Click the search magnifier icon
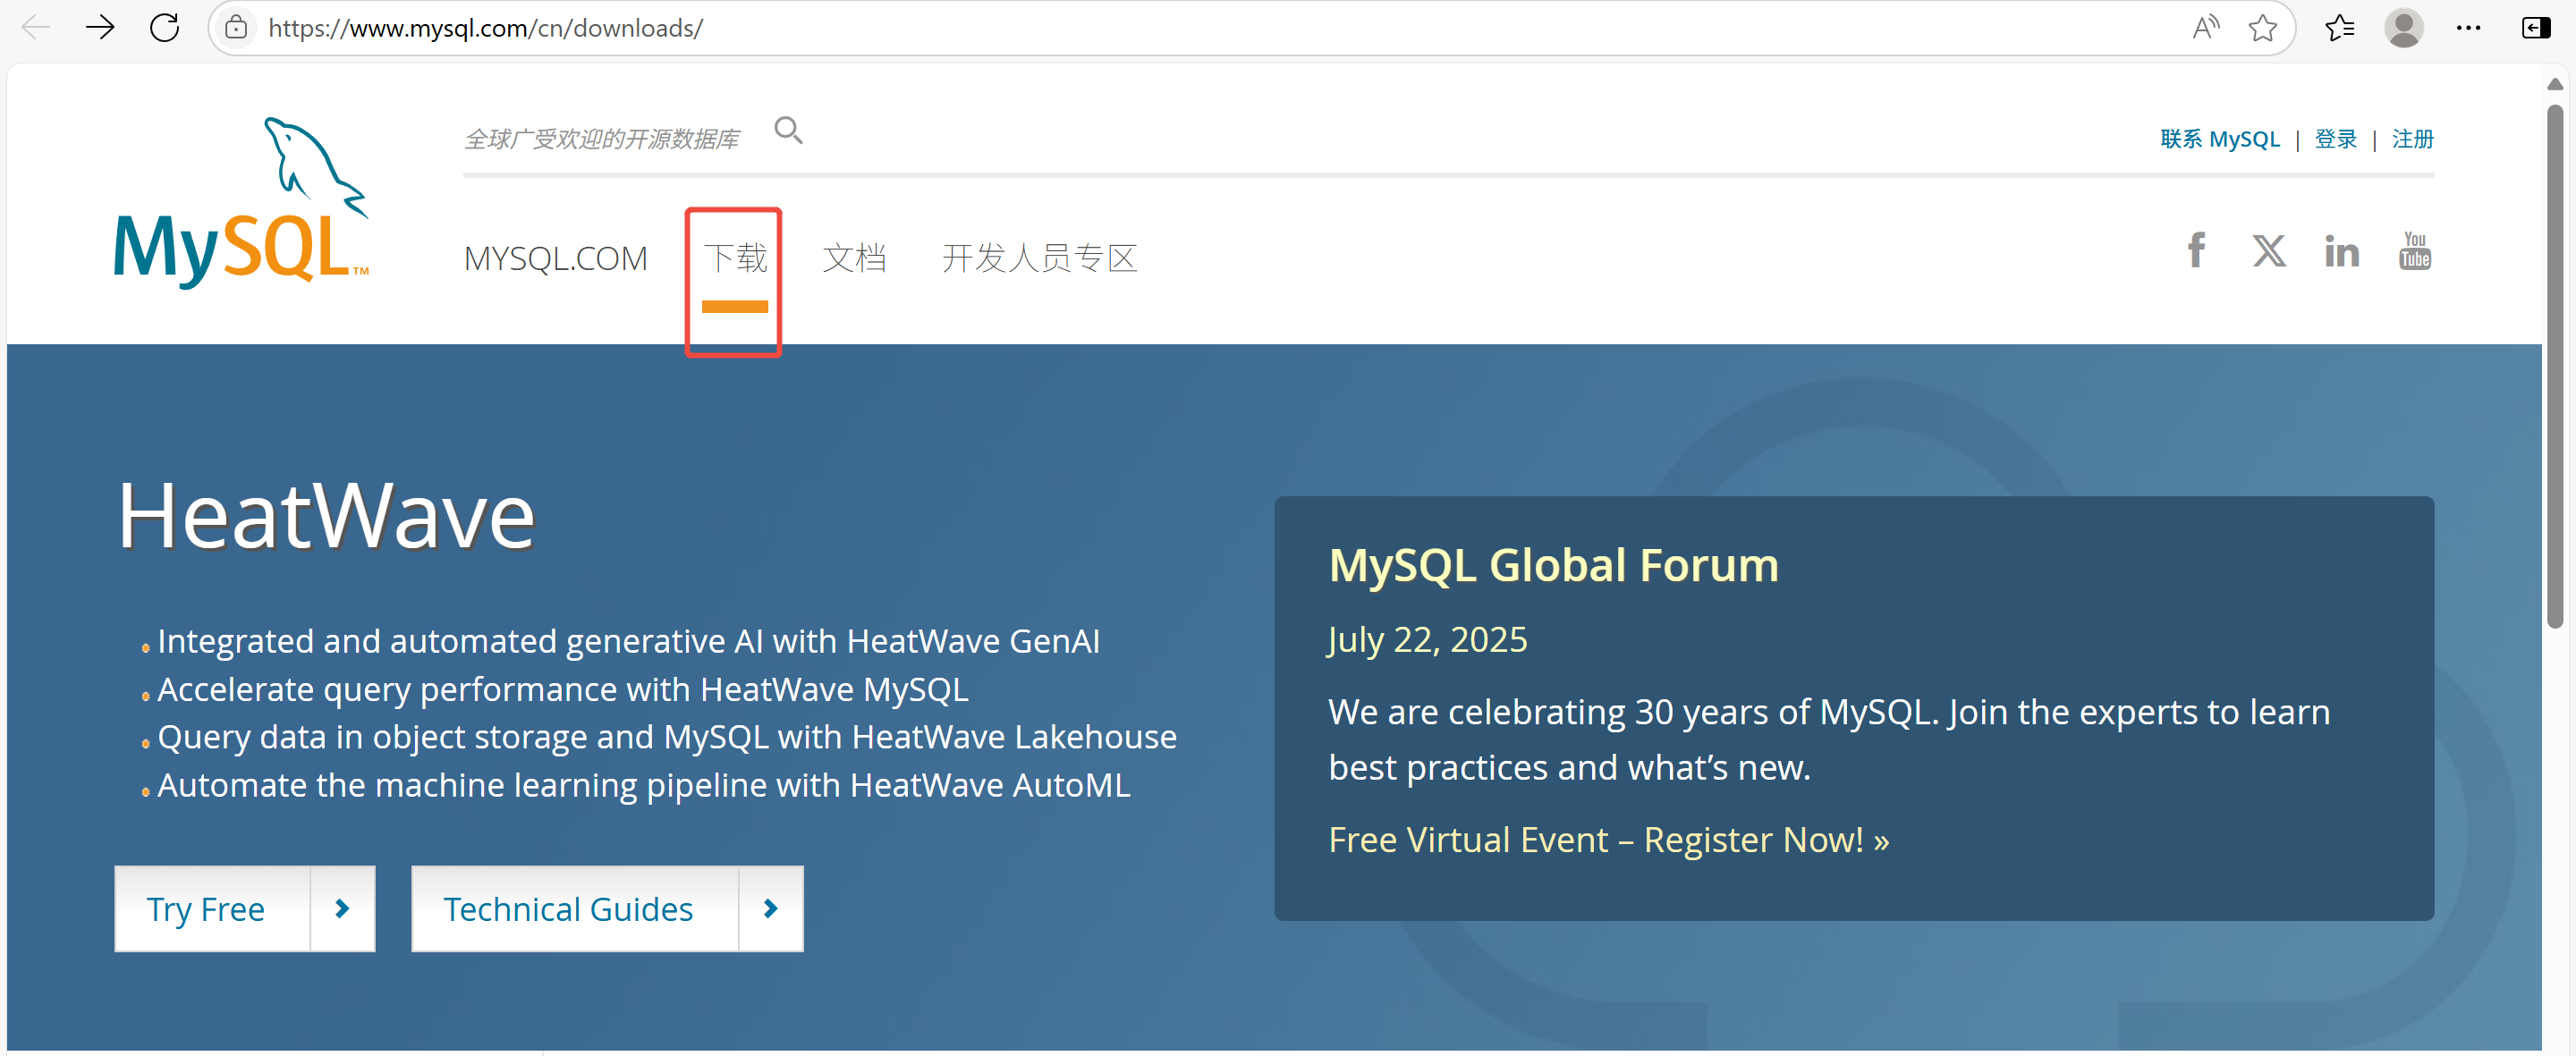Image resolution: width=2576 pixels, height=1056 pixels. [x=788, y=130]
